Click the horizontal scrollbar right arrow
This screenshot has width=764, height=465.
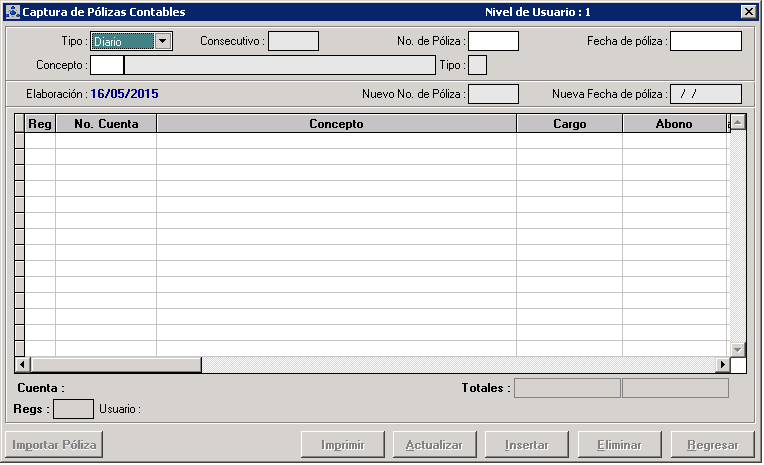722,365
